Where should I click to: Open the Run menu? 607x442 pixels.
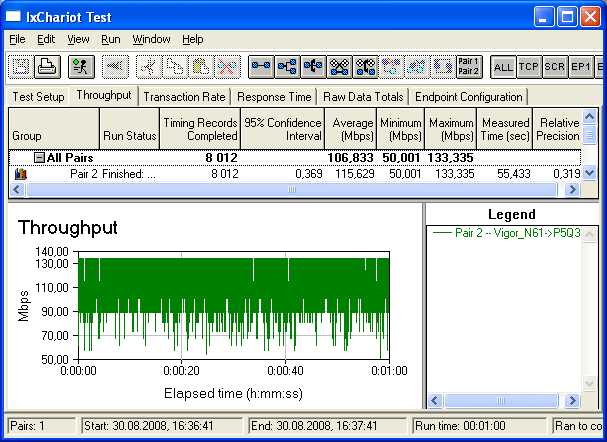pyautogui.click(x=111, y=39)
